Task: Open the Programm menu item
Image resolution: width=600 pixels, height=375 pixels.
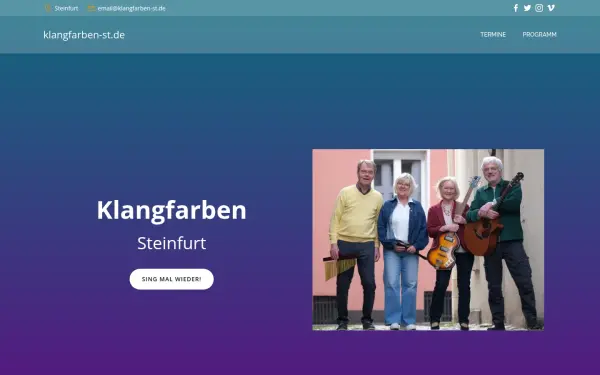Action: tap(540, 34)
